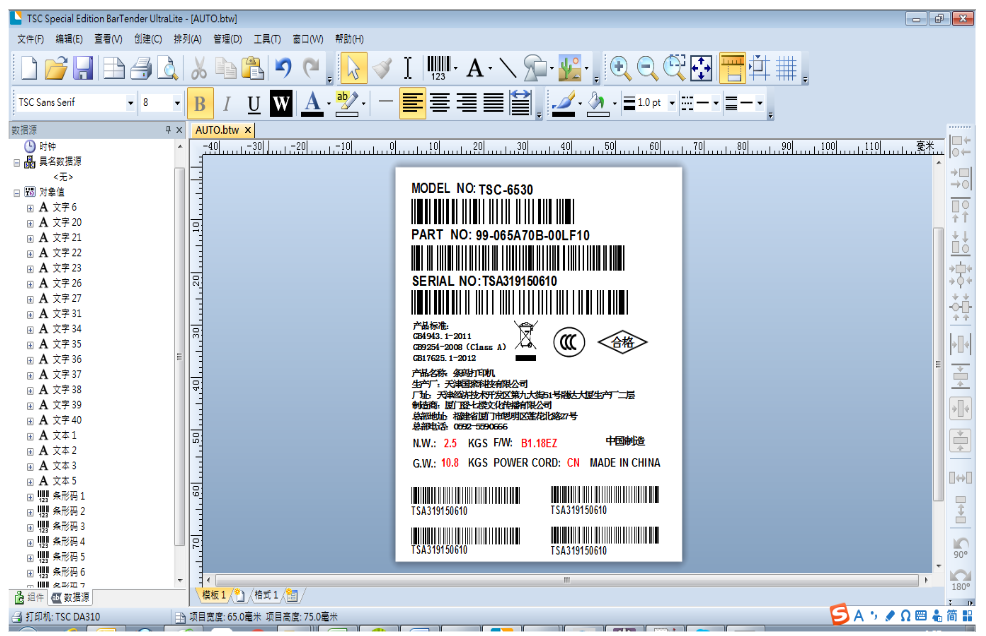Click the 打印机: TSC DA310 status entry
The height and width of the screenshot is (636, 986).
coord(56,617)
